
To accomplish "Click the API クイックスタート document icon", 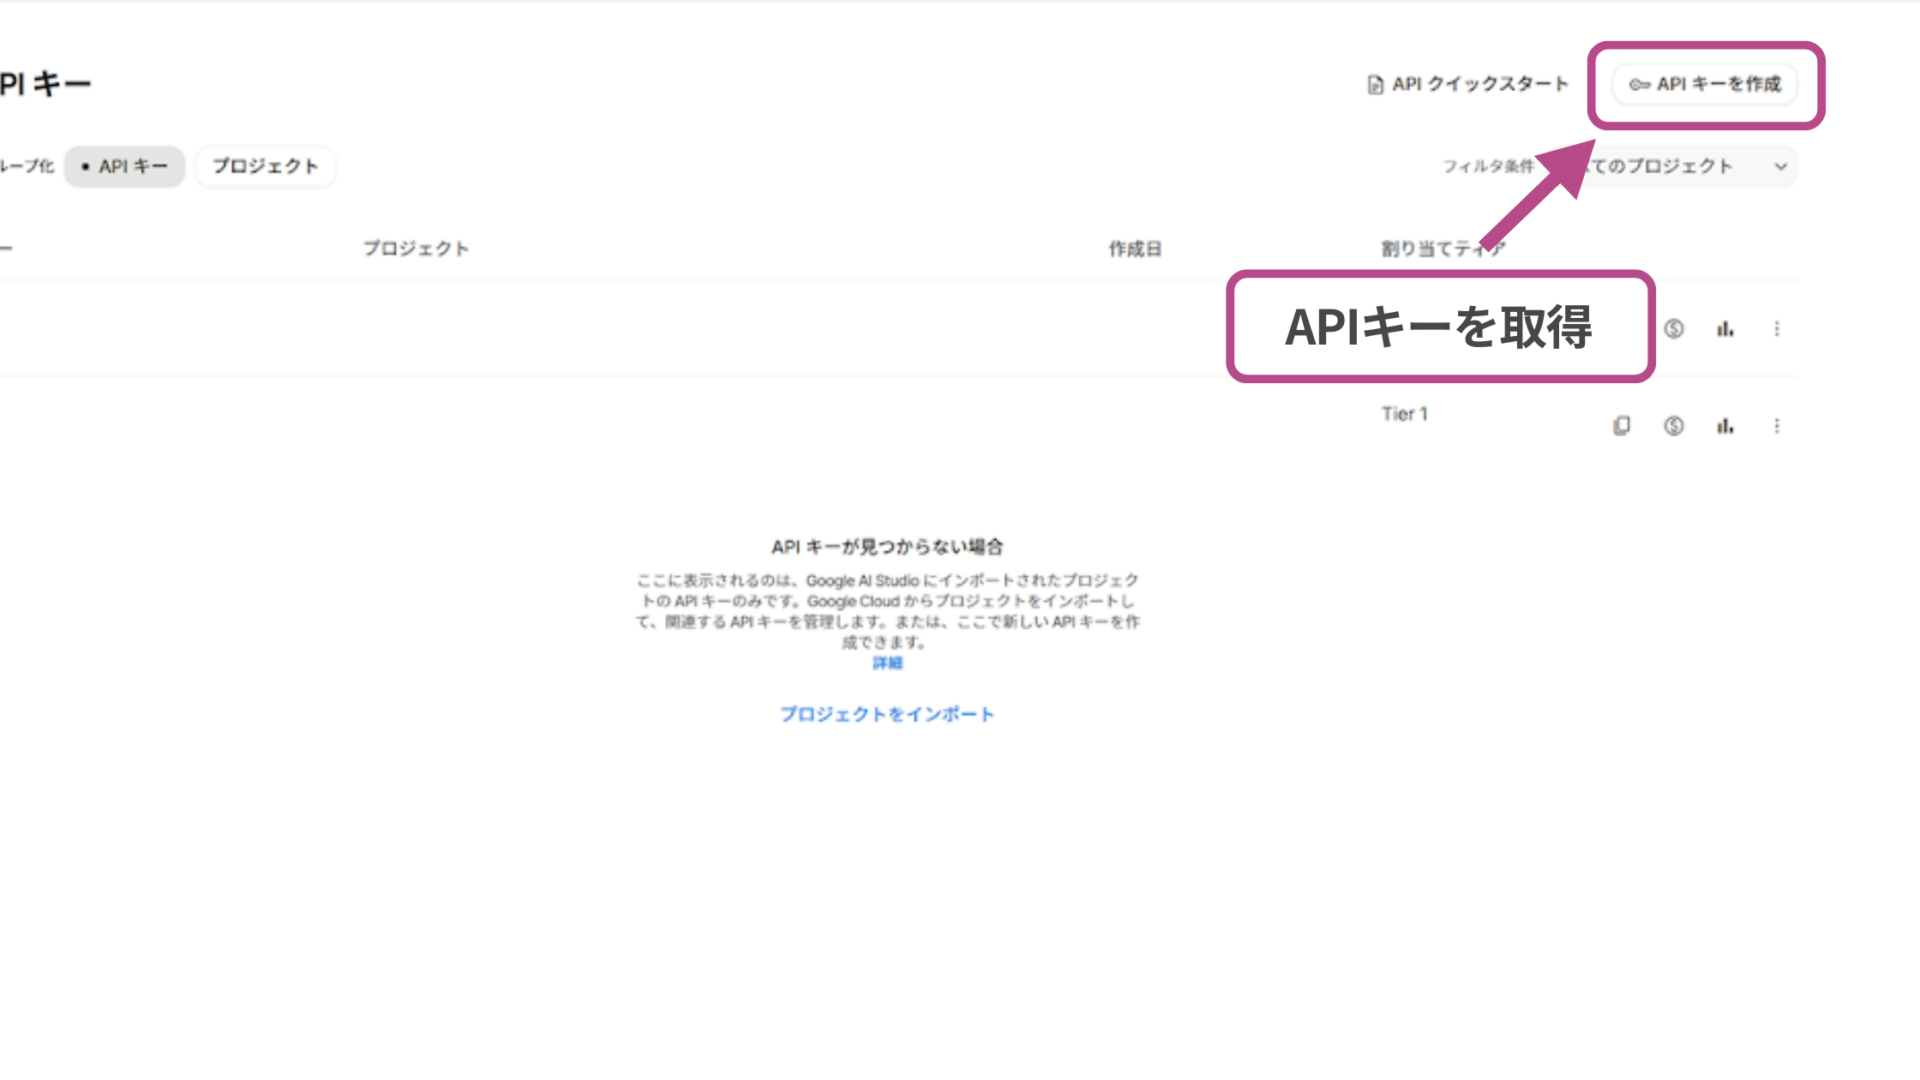I will tap(1374, 84).
